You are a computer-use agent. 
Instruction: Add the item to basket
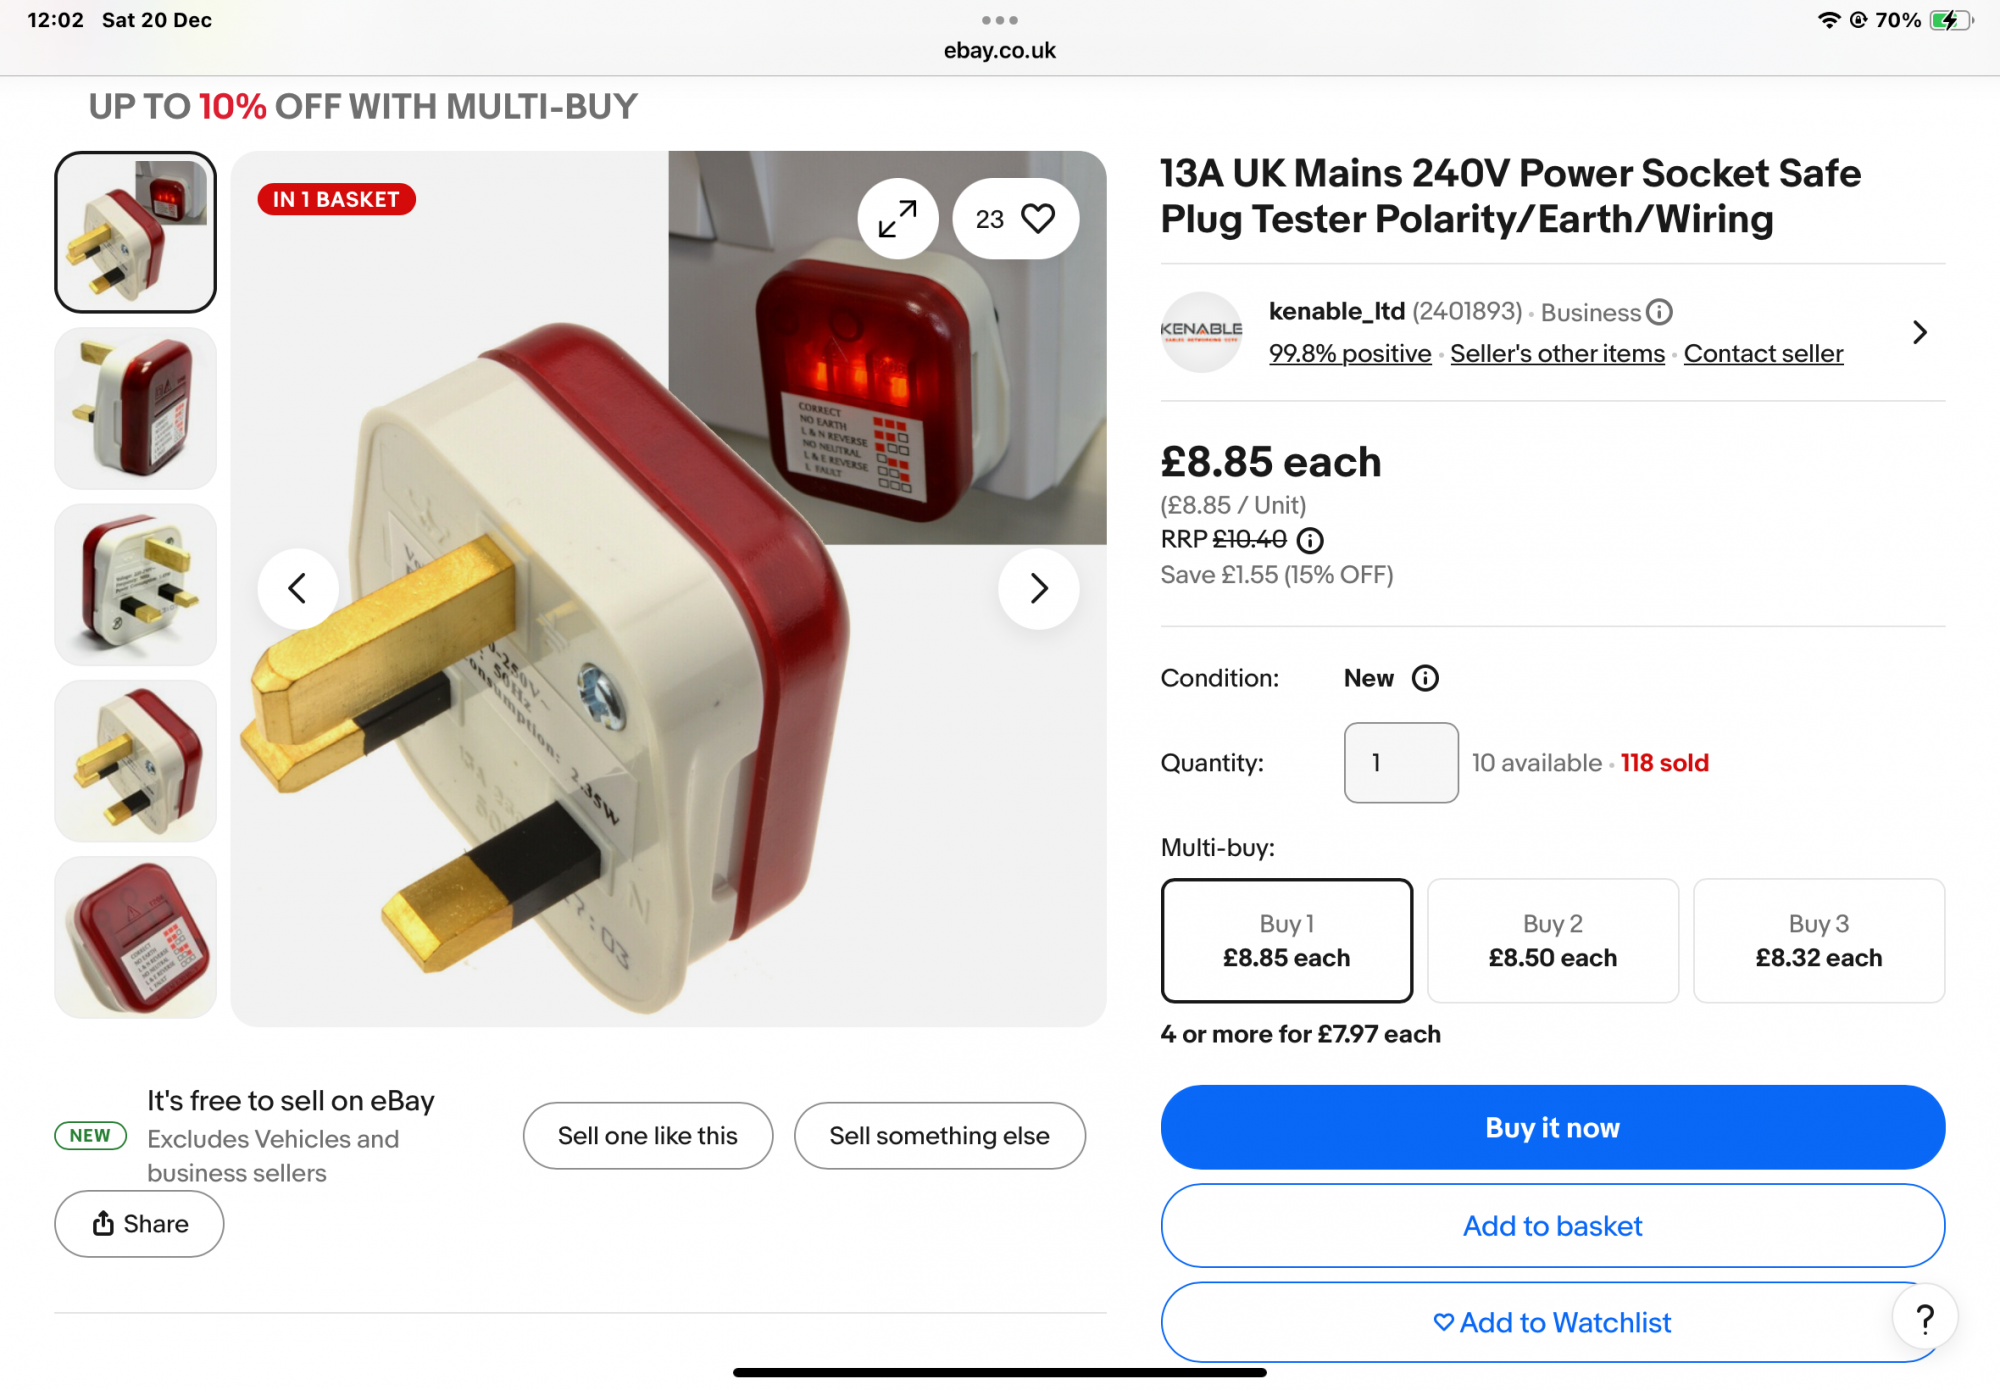coord(1552,1226)
